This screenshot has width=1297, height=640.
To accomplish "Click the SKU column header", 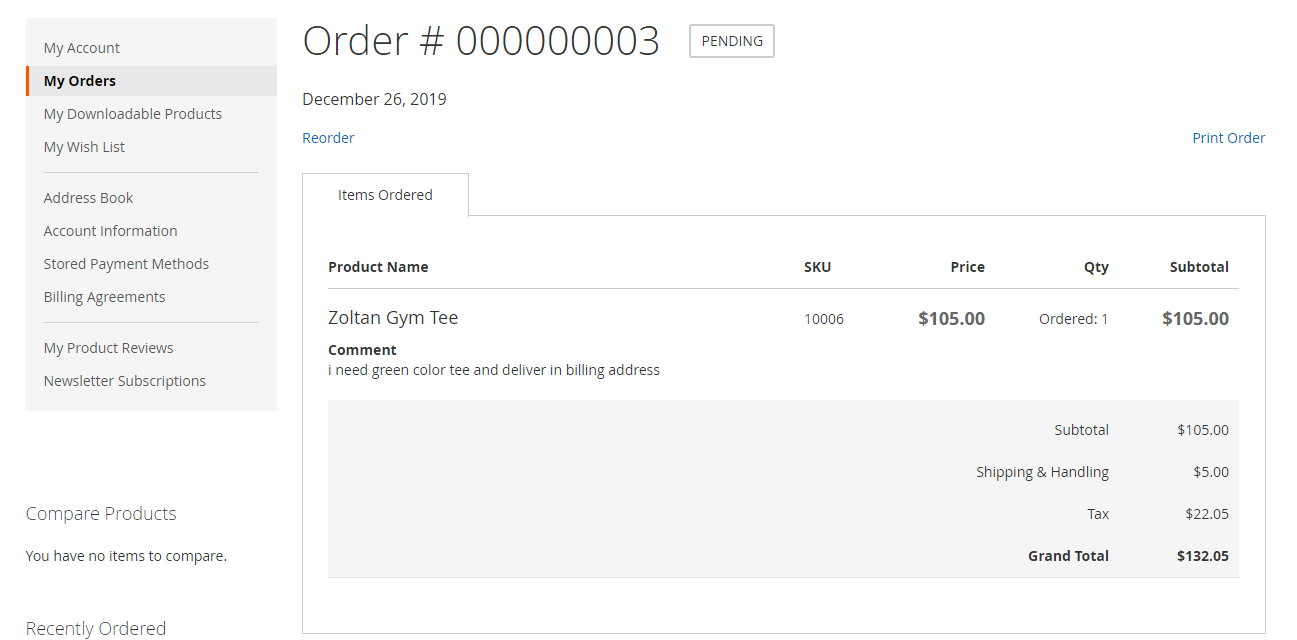I will pyautogui.click(x=817, y=267).
